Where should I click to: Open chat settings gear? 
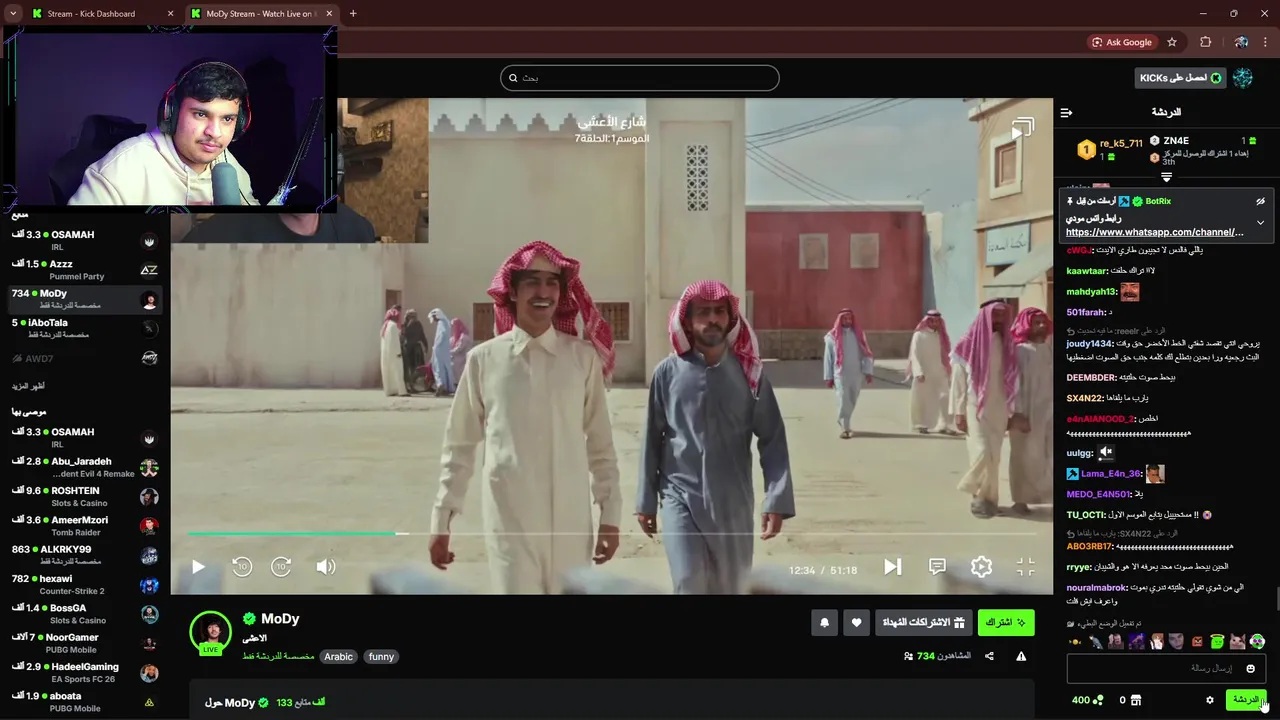tap(1209, 700)
